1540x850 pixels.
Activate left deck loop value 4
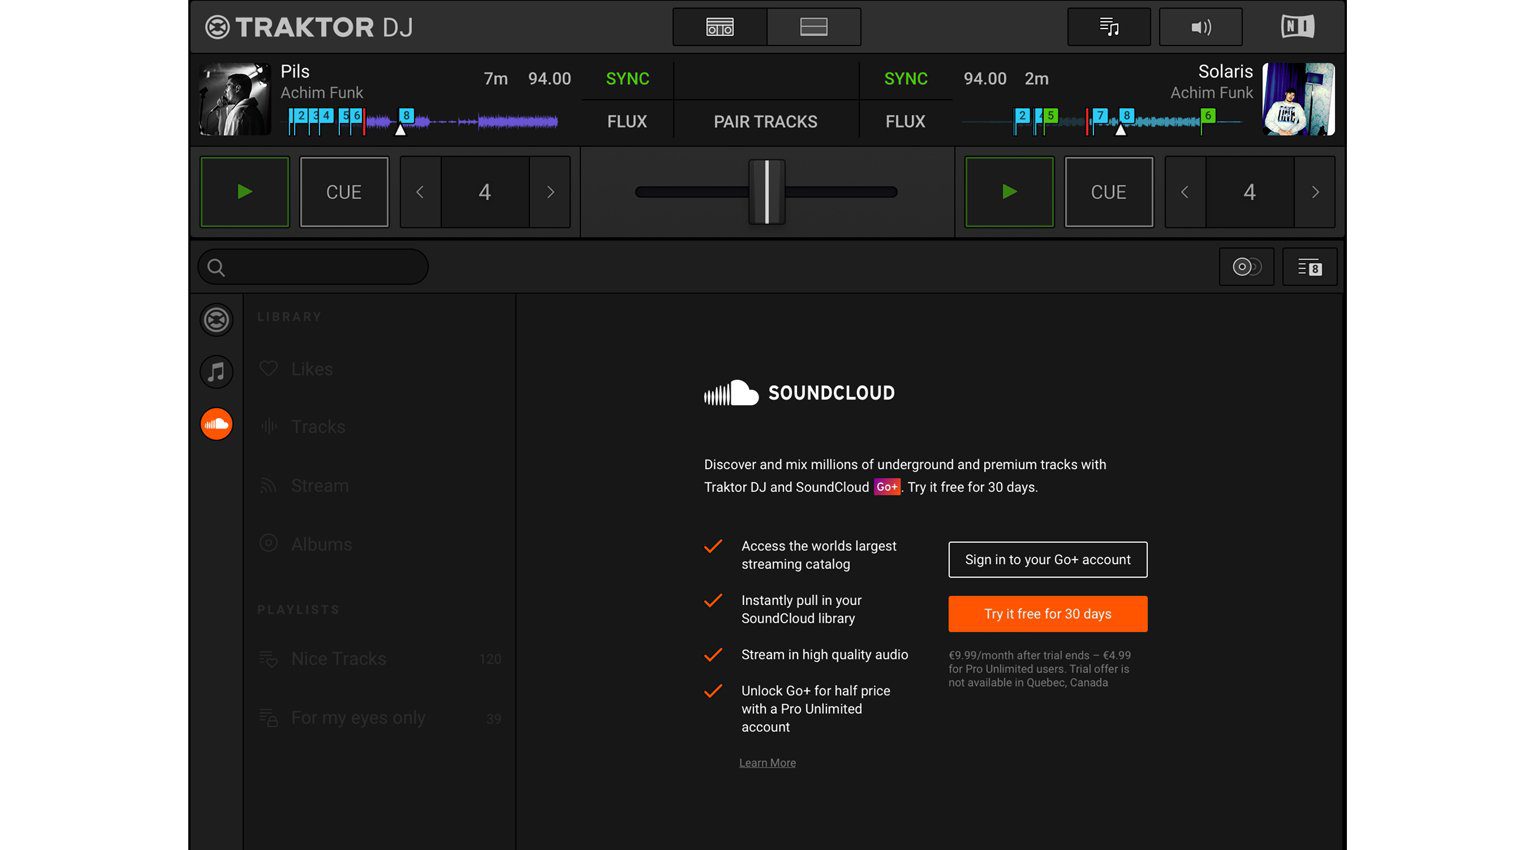click(485, 192)
